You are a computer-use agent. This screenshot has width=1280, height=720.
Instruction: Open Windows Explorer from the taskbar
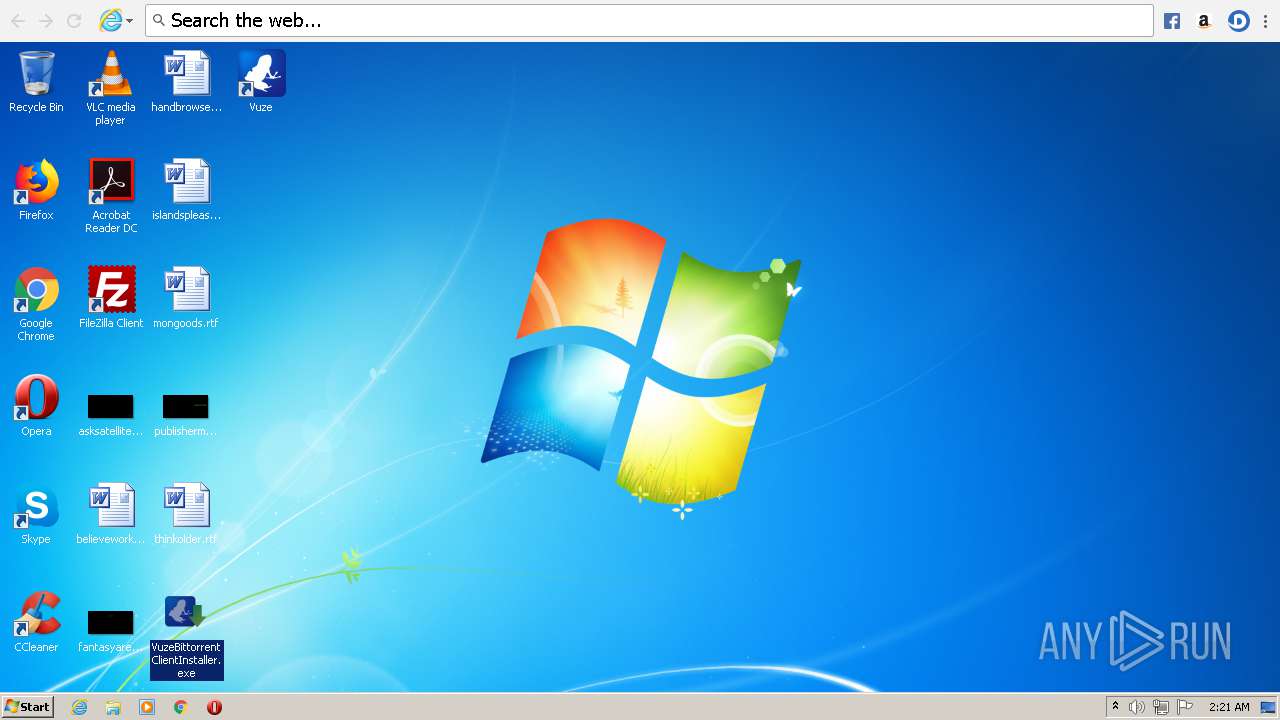(x=113, y=707)
